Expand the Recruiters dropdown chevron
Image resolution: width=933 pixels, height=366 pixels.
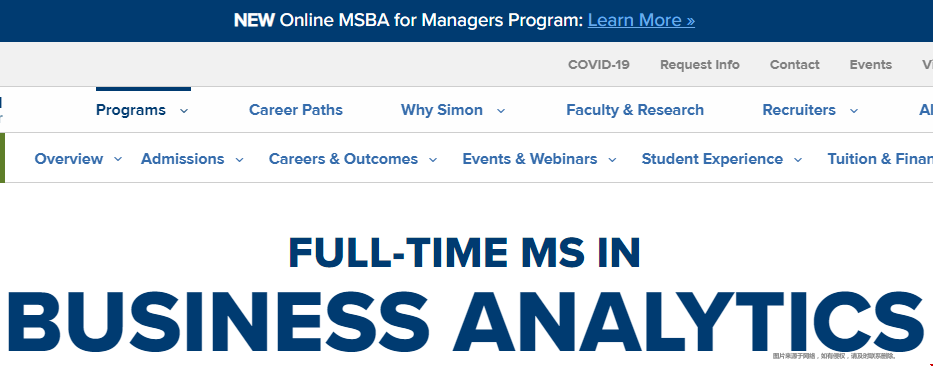click(x=854, y=111)
